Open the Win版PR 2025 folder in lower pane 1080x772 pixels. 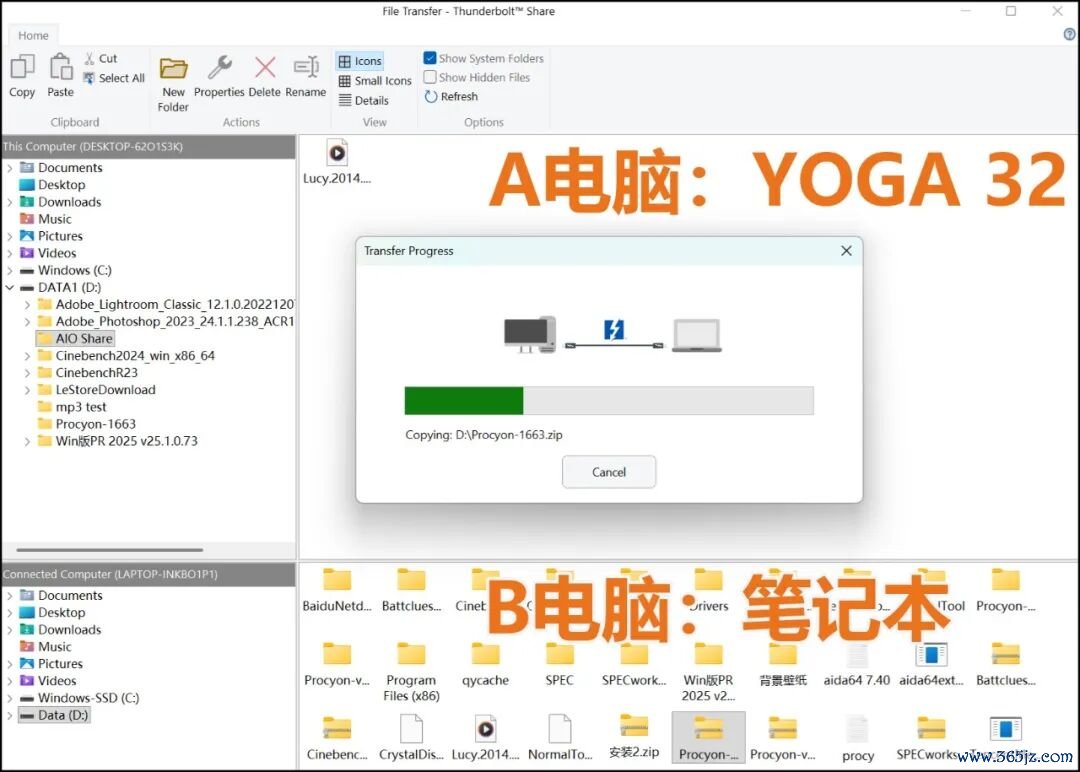(x=708, y=672)
